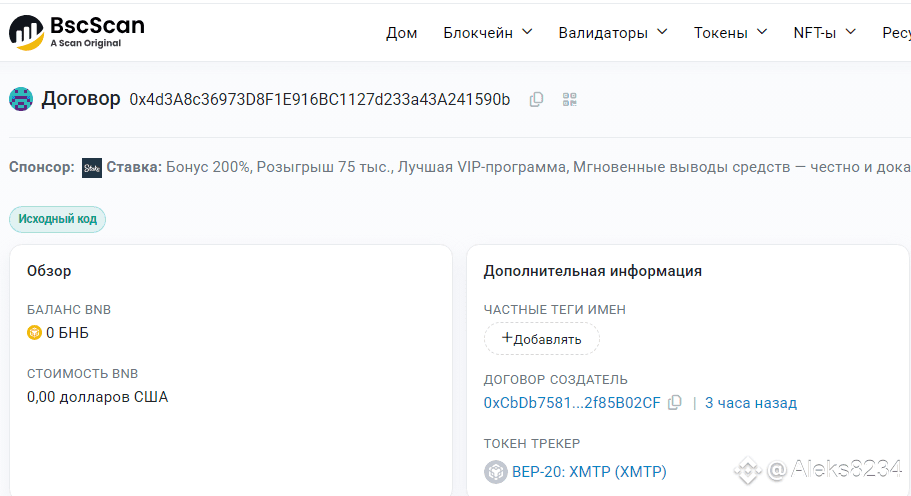Go to the Дом menu item
This screenshot has width=911, height=496.
pyautogui.click(x=401, y=33)
